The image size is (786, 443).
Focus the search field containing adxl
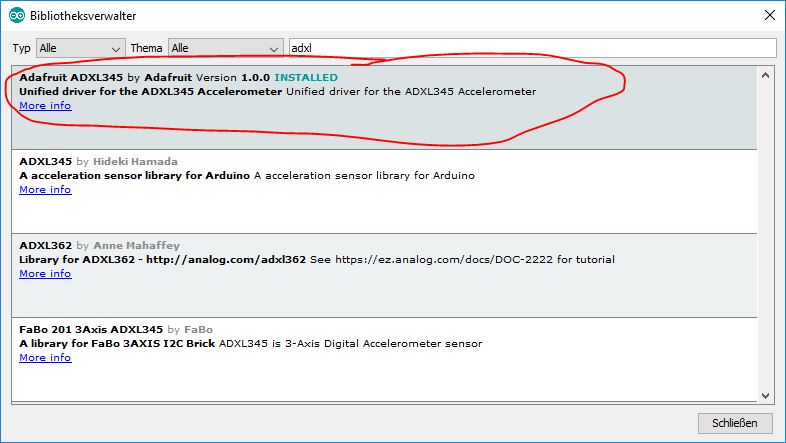[x=531, y=48]
